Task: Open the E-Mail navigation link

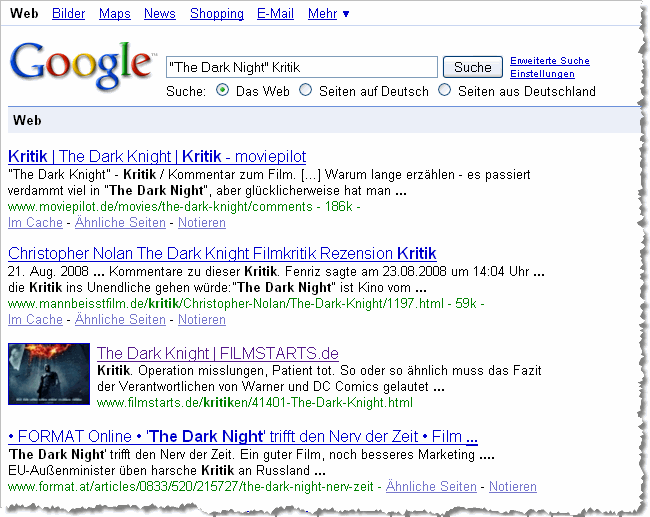Action: [x=275, y=14]
